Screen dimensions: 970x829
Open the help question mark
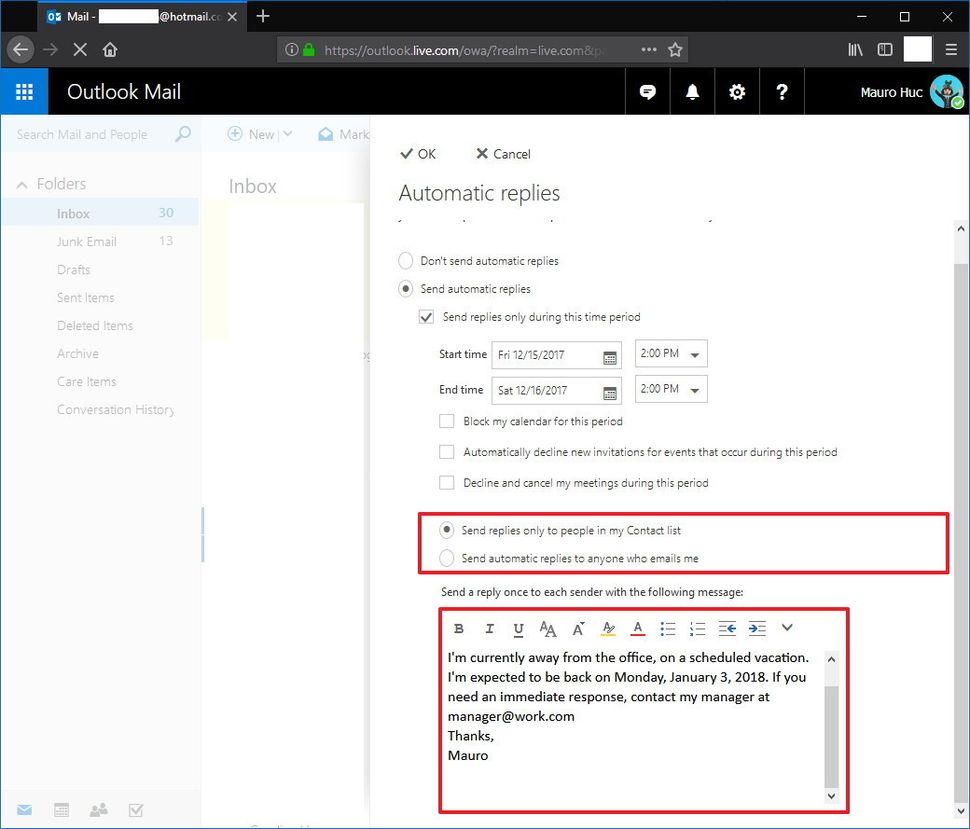[x=781, y=92]
